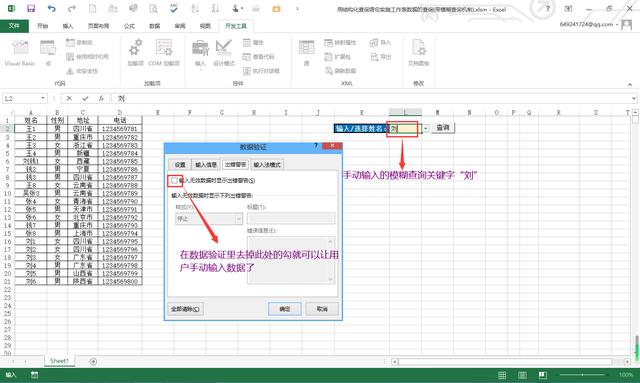Click the 100% zoom level

pos(626,375)
